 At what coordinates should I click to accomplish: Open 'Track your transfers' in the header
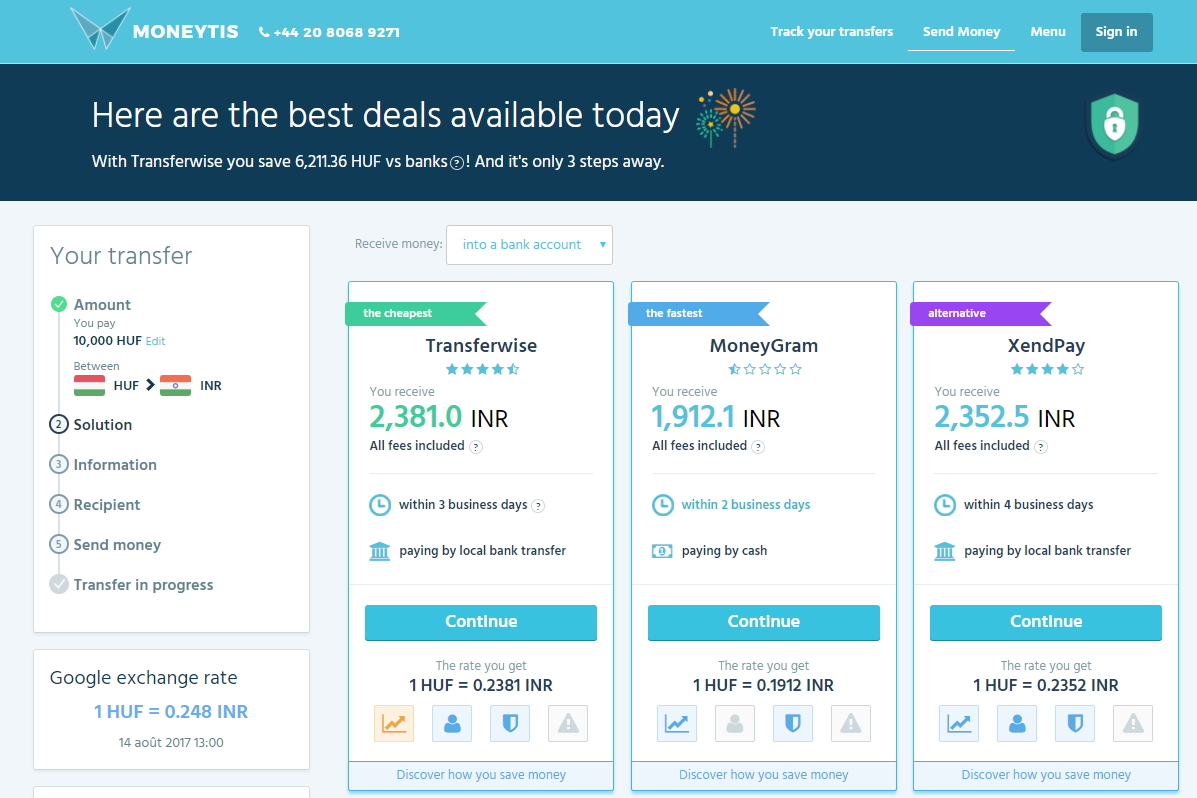(831, 31)
